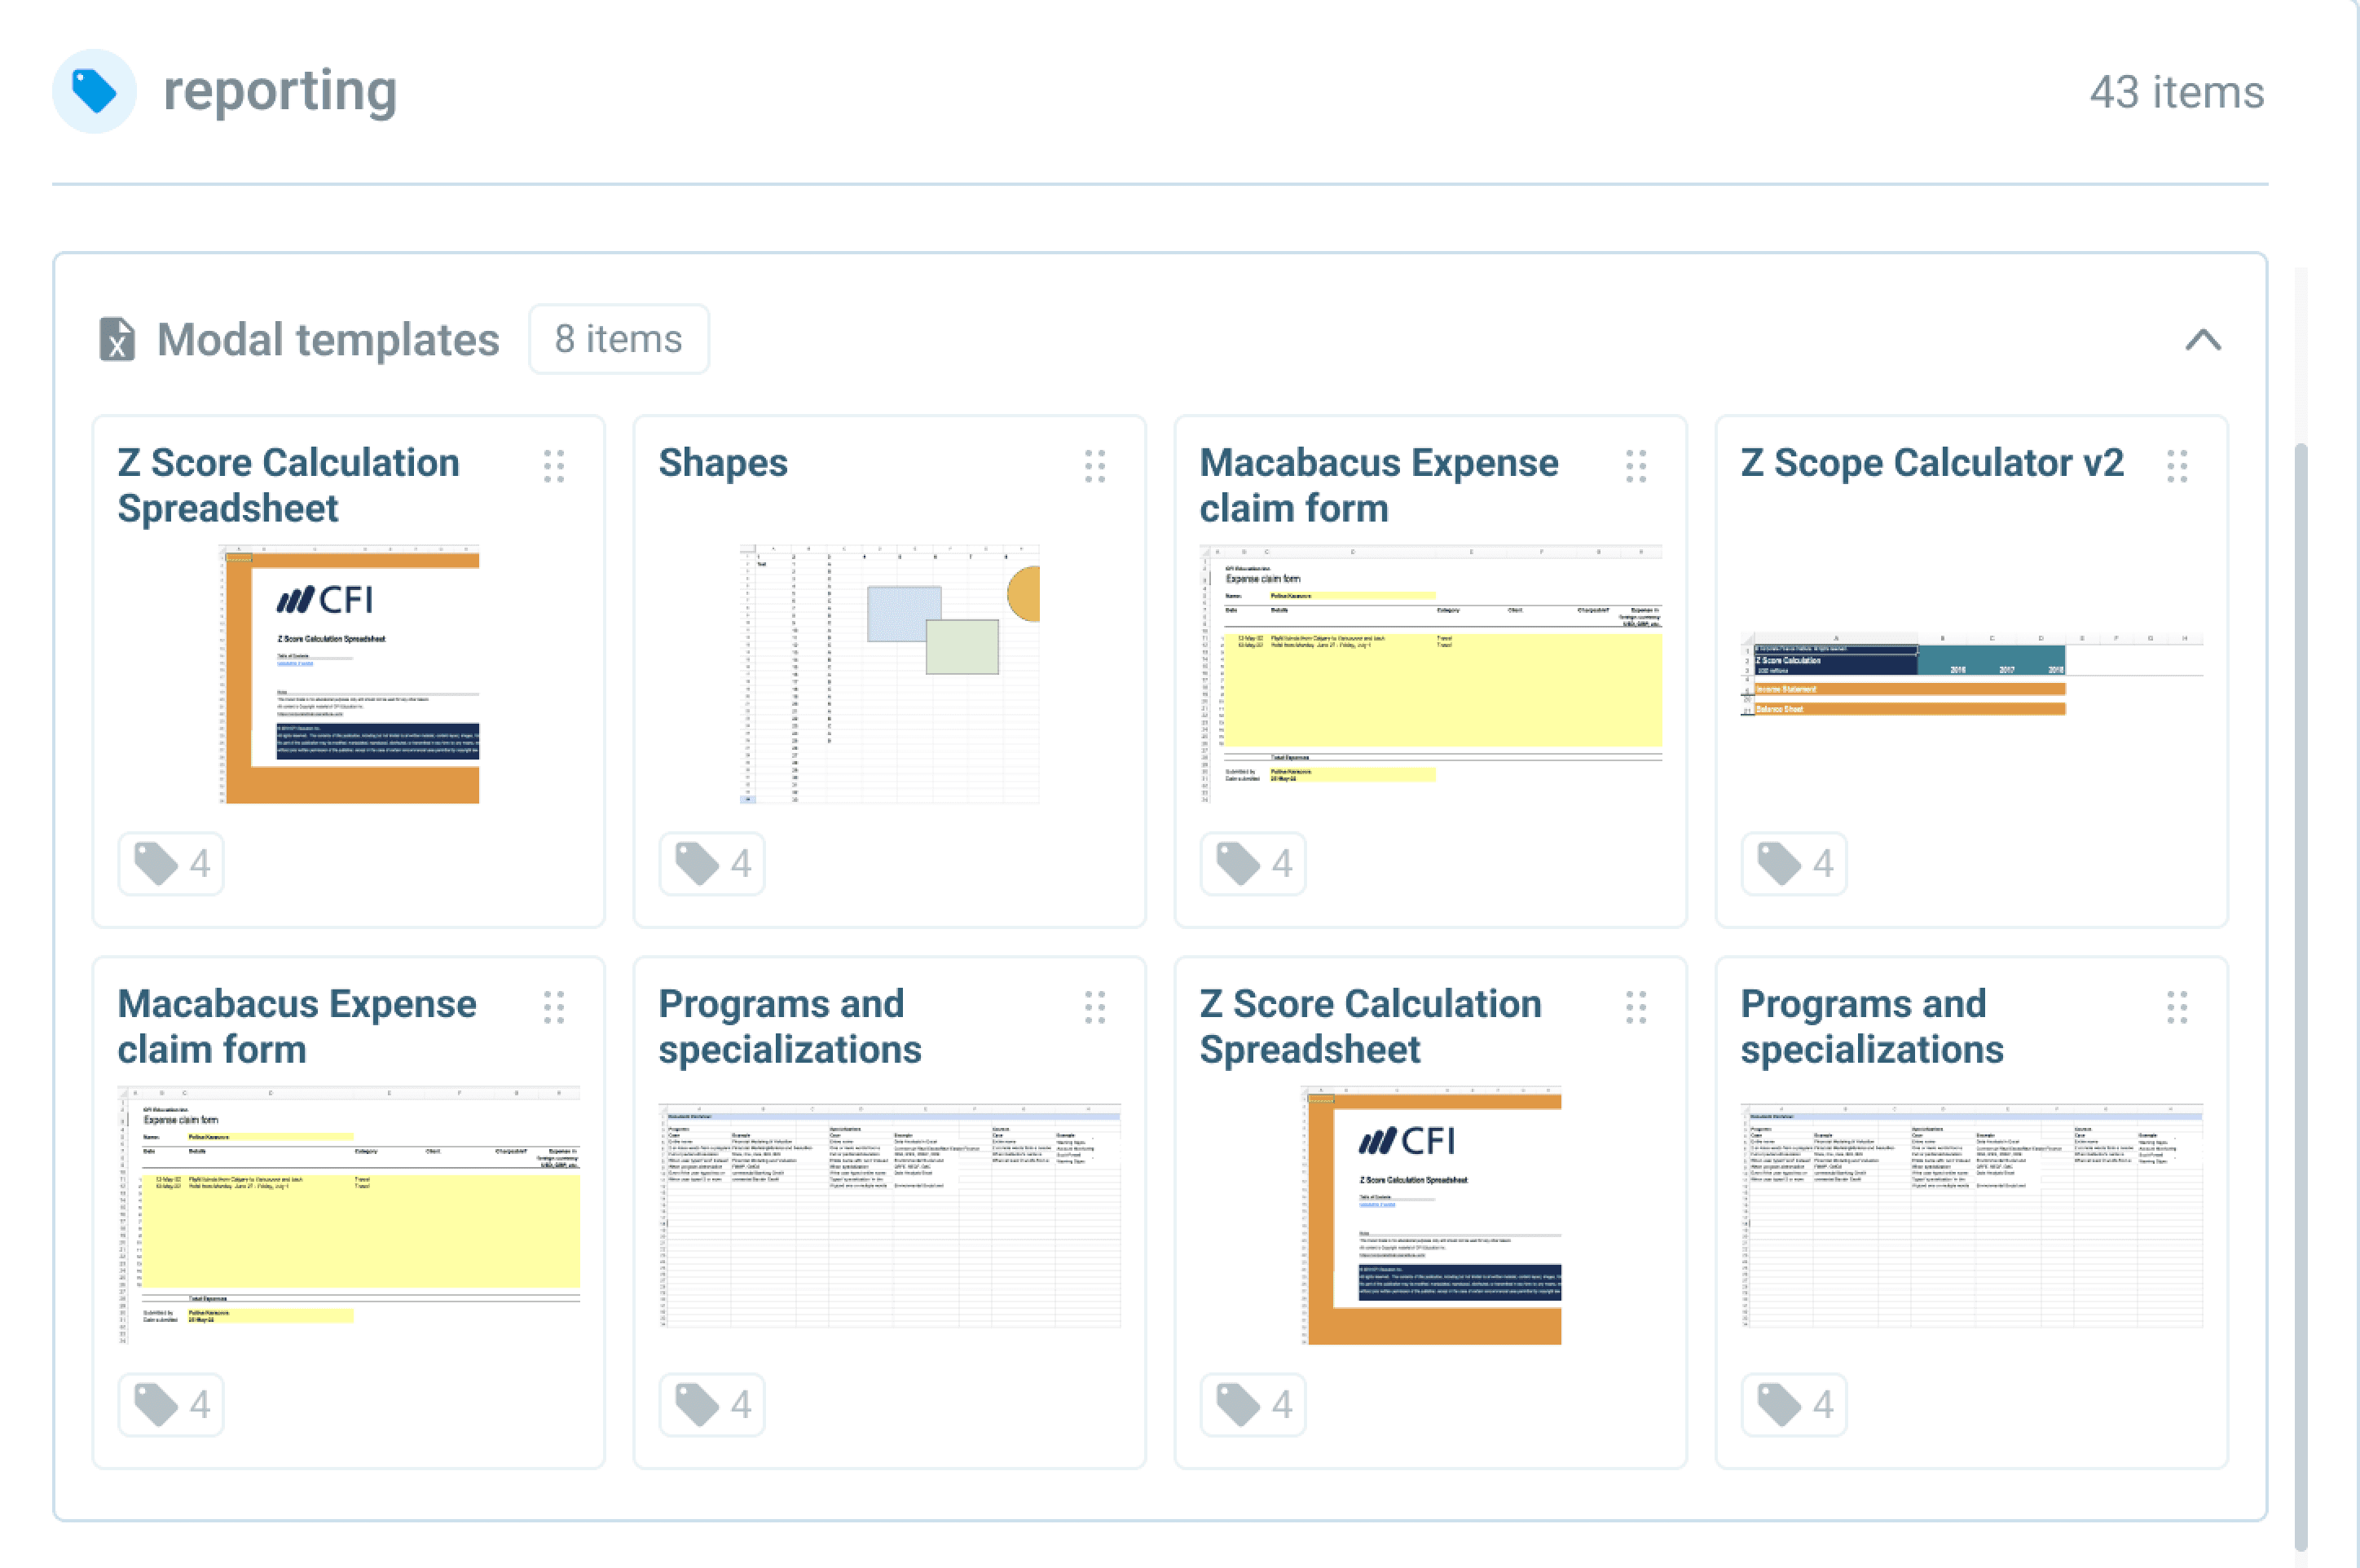
Task: Click drag handle on Z Scope Calculator v2
Action: pyautogui.click(x=2177, y=466)
